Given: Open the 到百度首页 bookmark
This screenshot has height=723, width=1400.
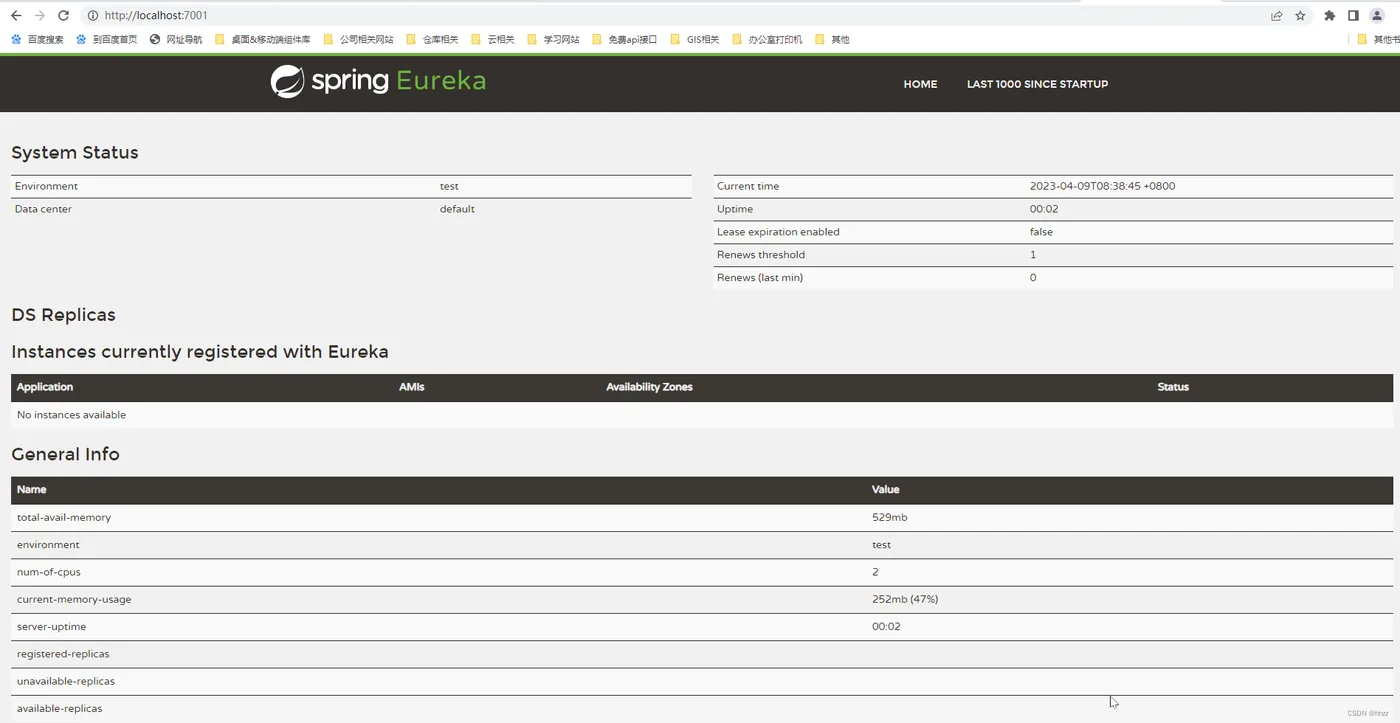Looking at the screenshot, I should coord(107,40).
